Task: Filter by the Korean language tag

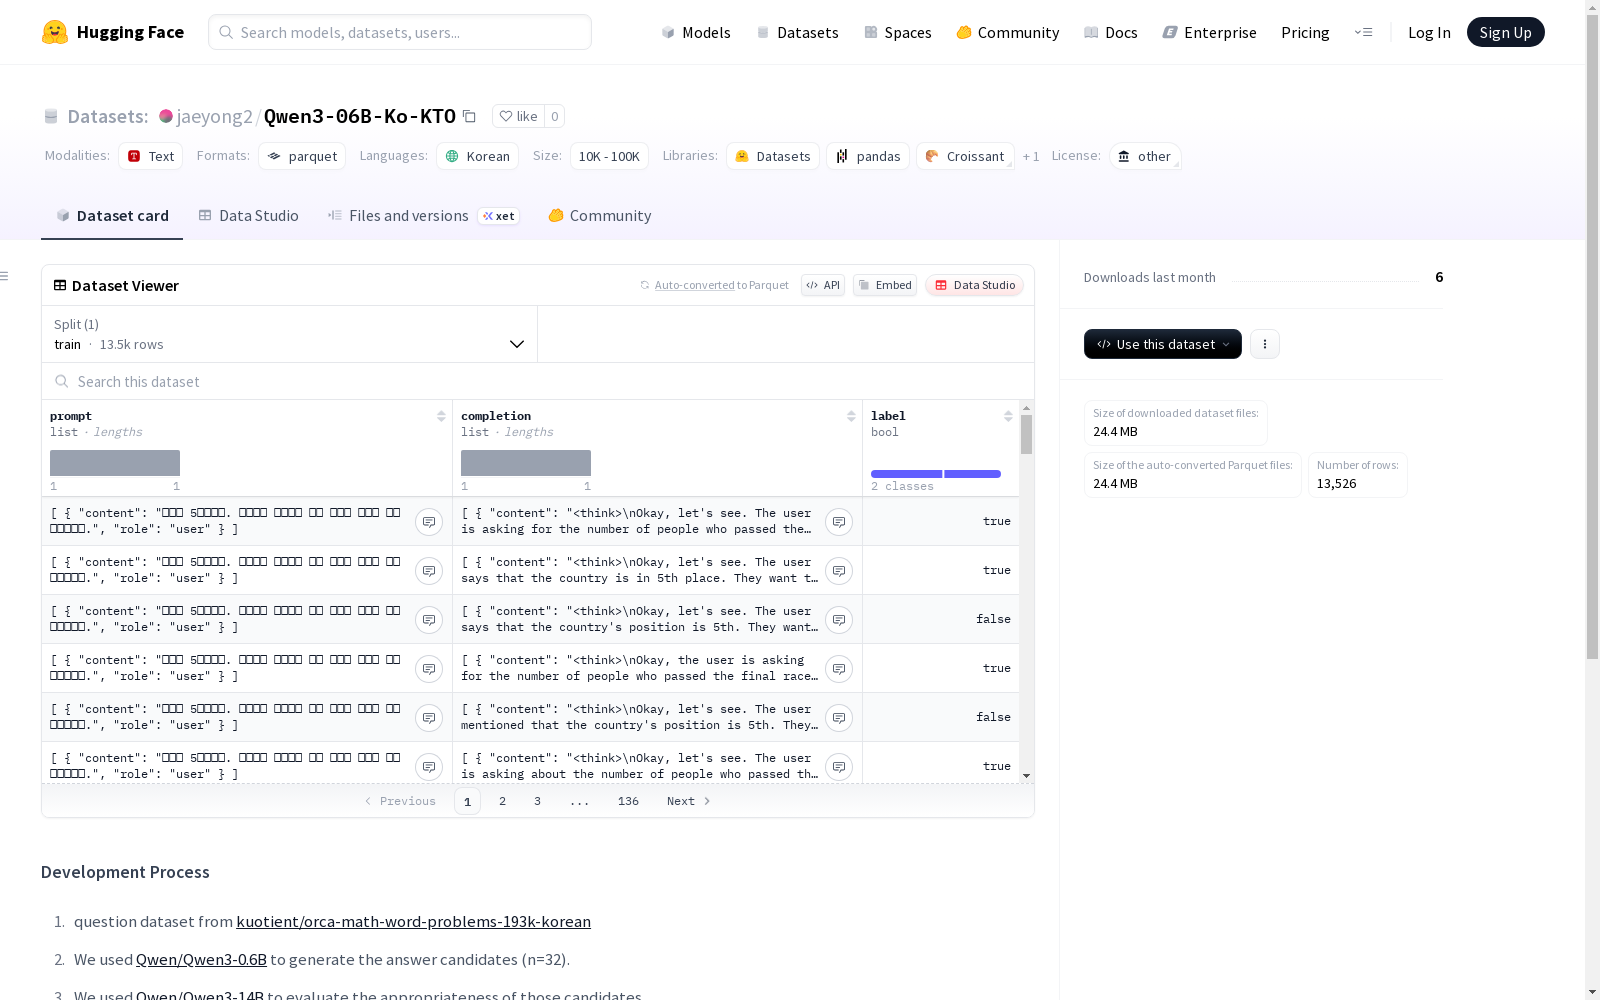Action: (x=478, y=156)
